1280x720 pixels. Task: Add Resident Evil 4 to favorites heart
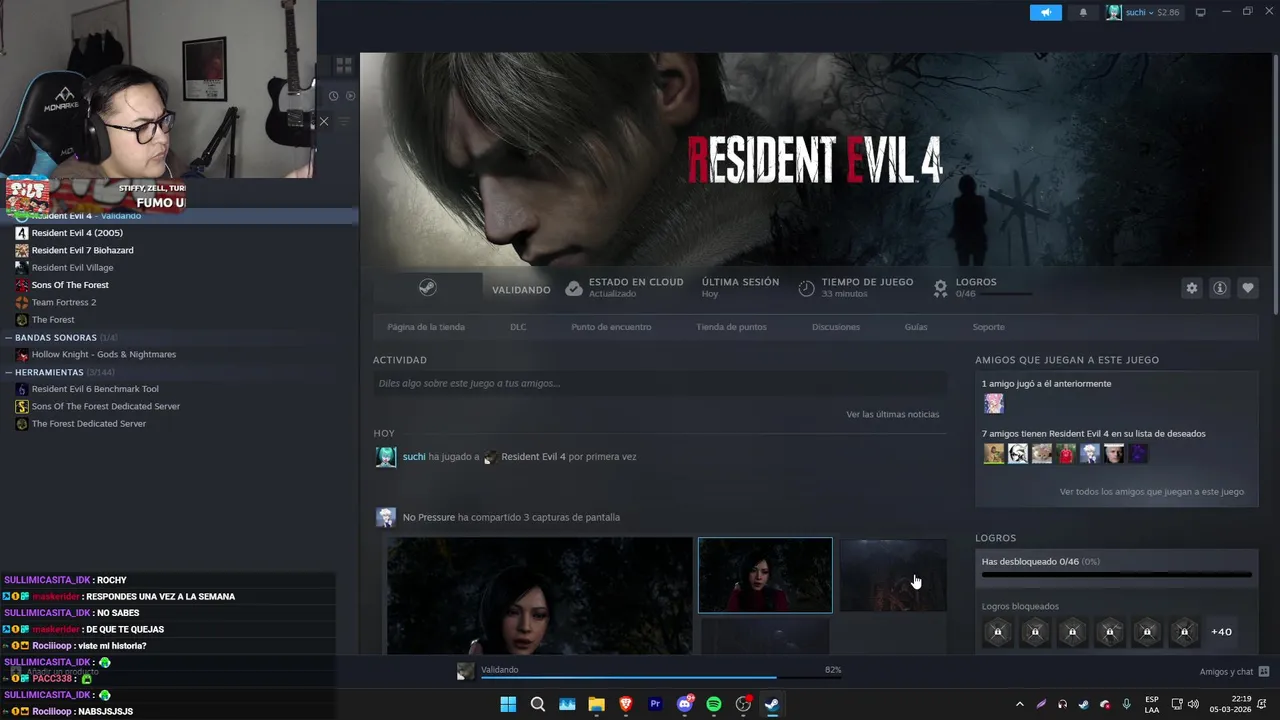coord(1248,288)
